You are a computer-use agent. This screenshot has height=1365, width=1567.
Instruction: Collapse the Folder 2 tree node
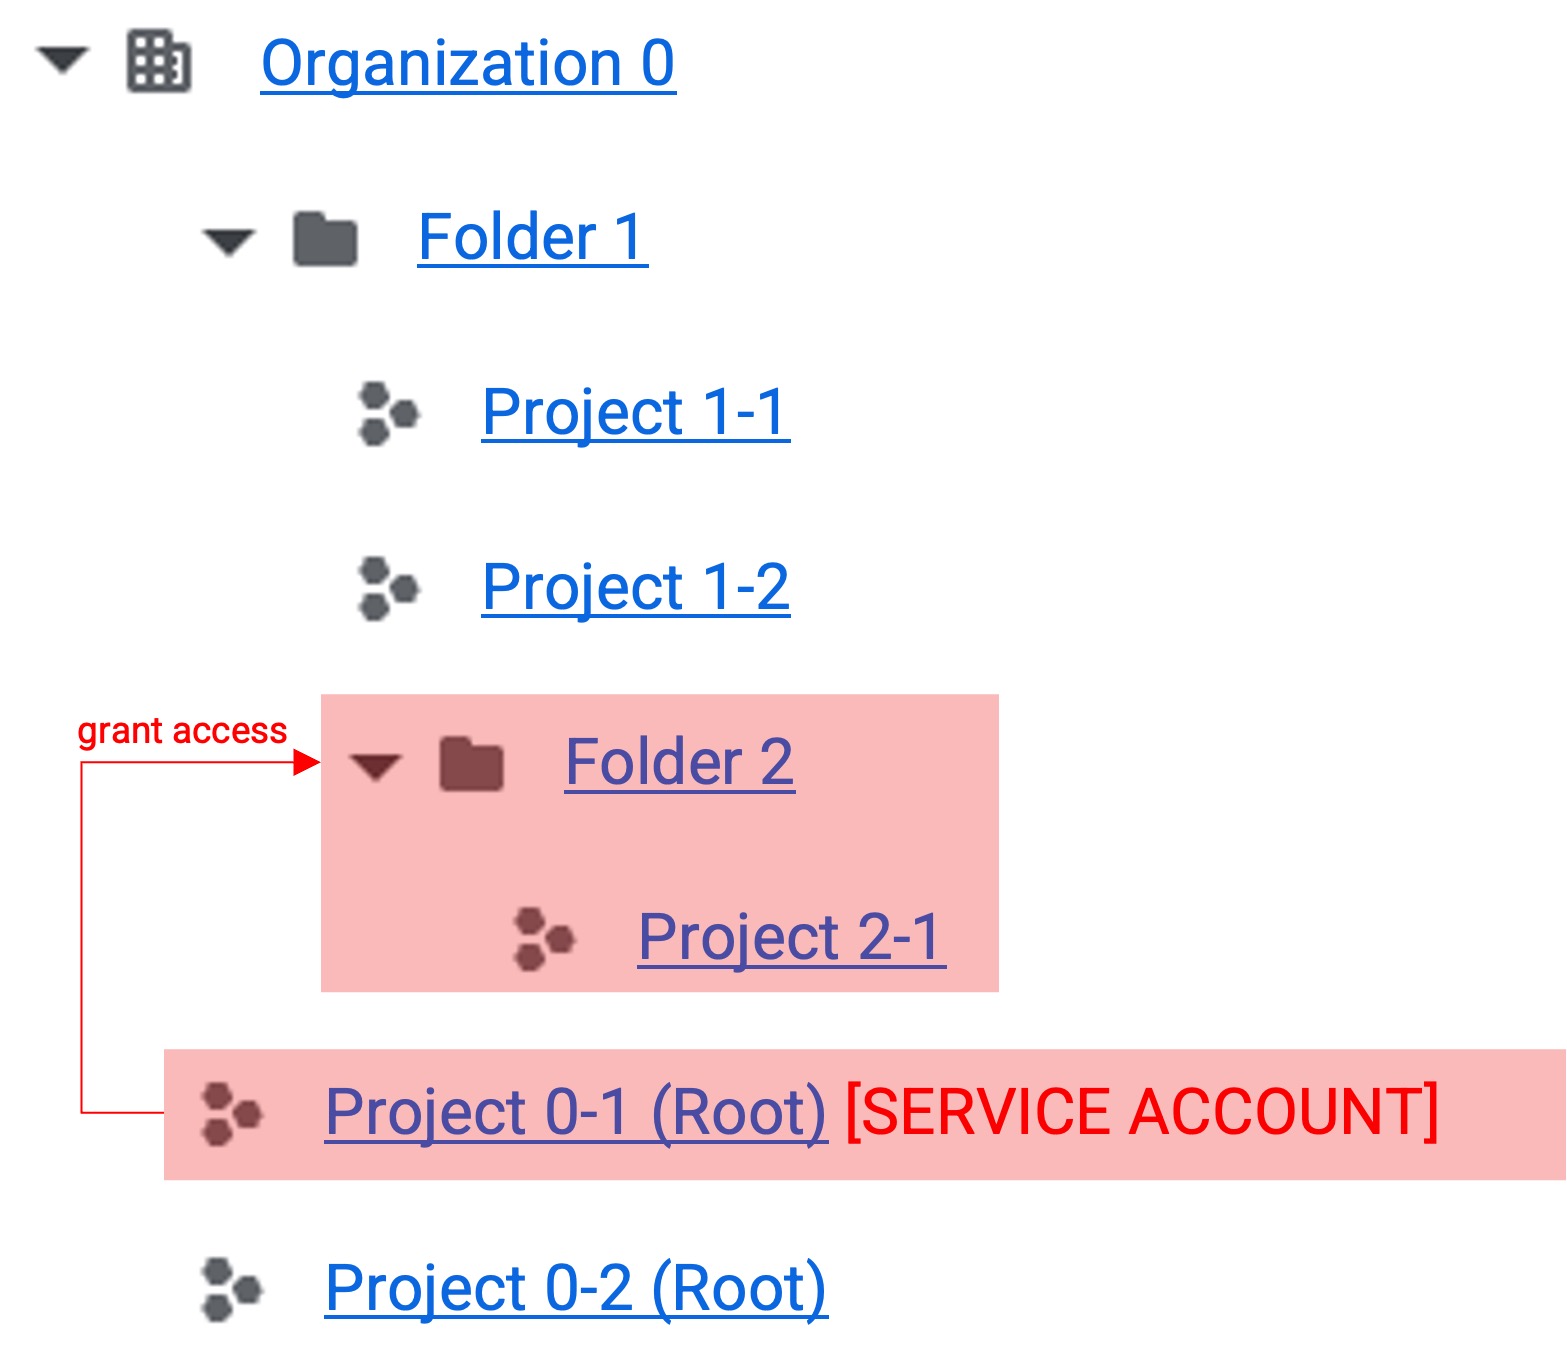(375, 767)
